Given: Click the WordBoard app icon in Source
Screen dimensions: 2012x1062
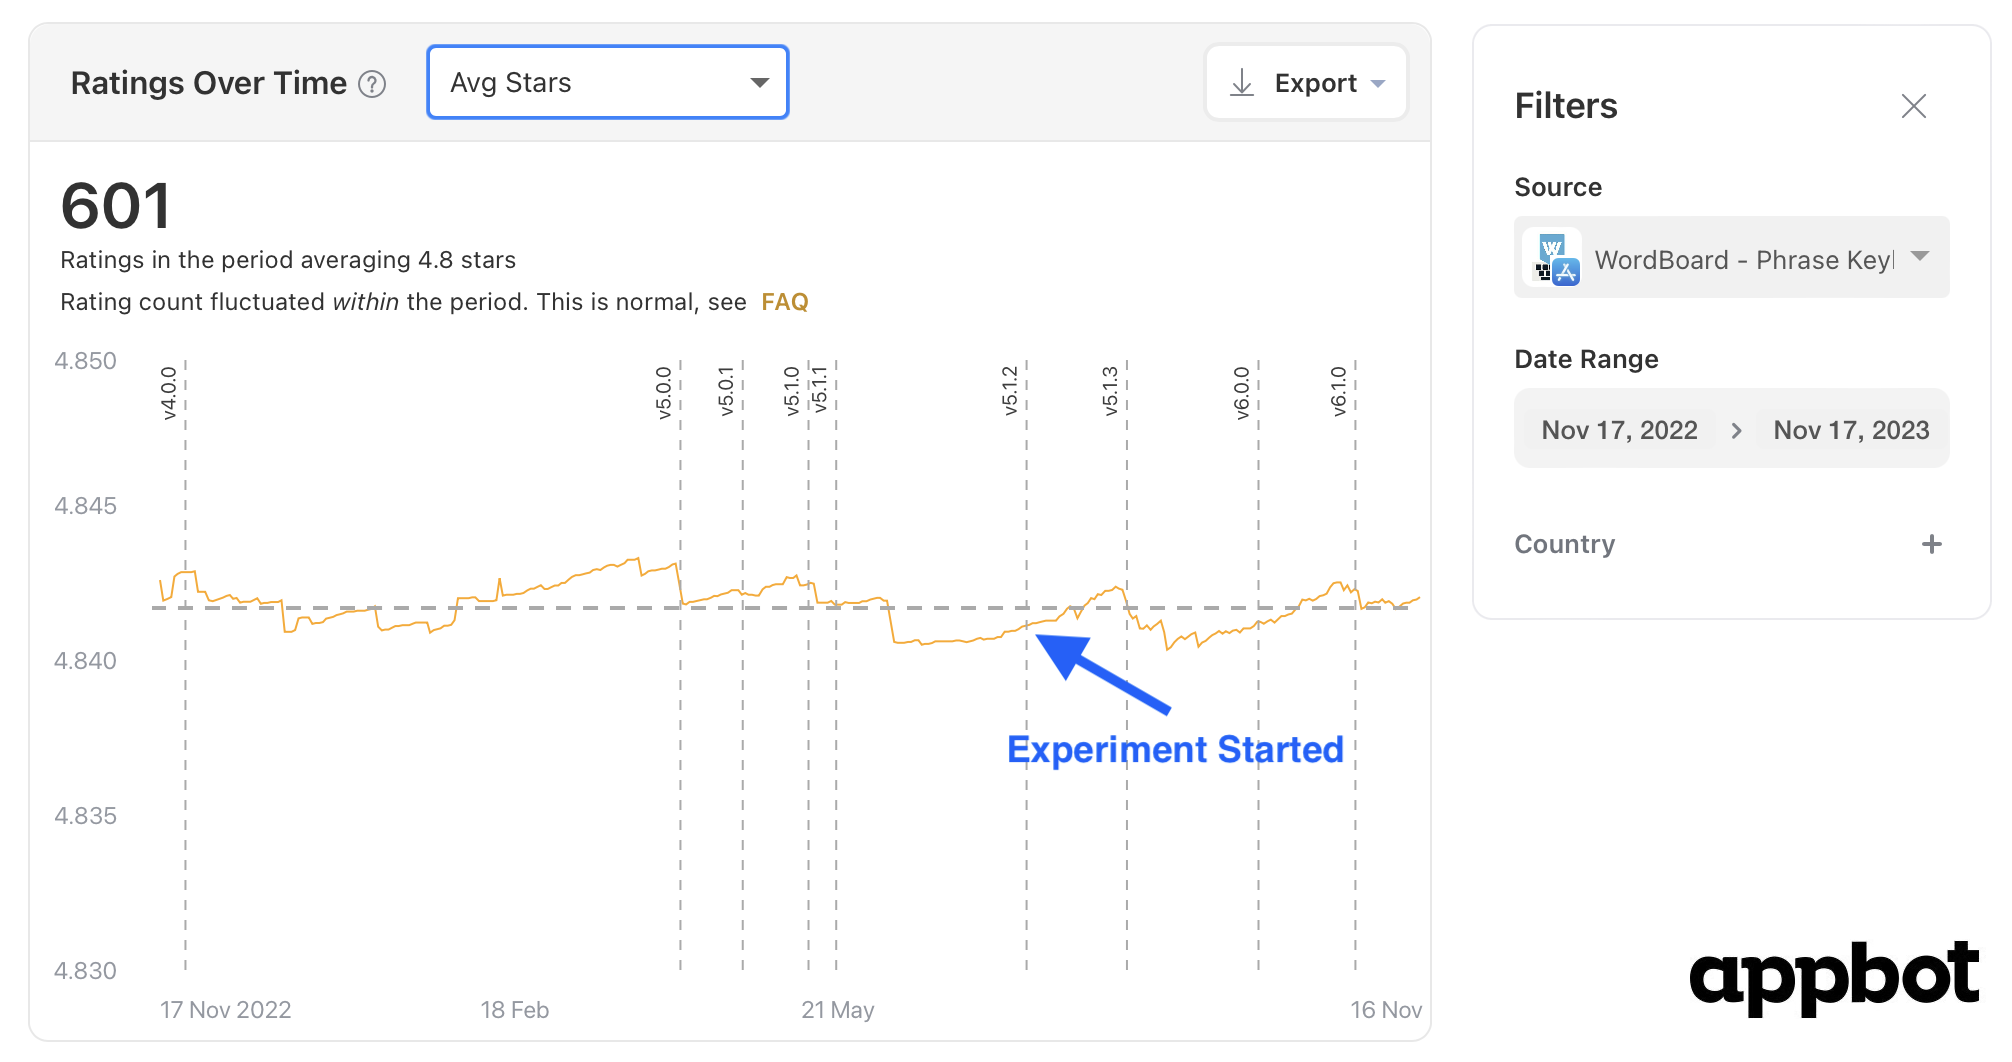Looking at the screenshot, I should [1552, 258].
